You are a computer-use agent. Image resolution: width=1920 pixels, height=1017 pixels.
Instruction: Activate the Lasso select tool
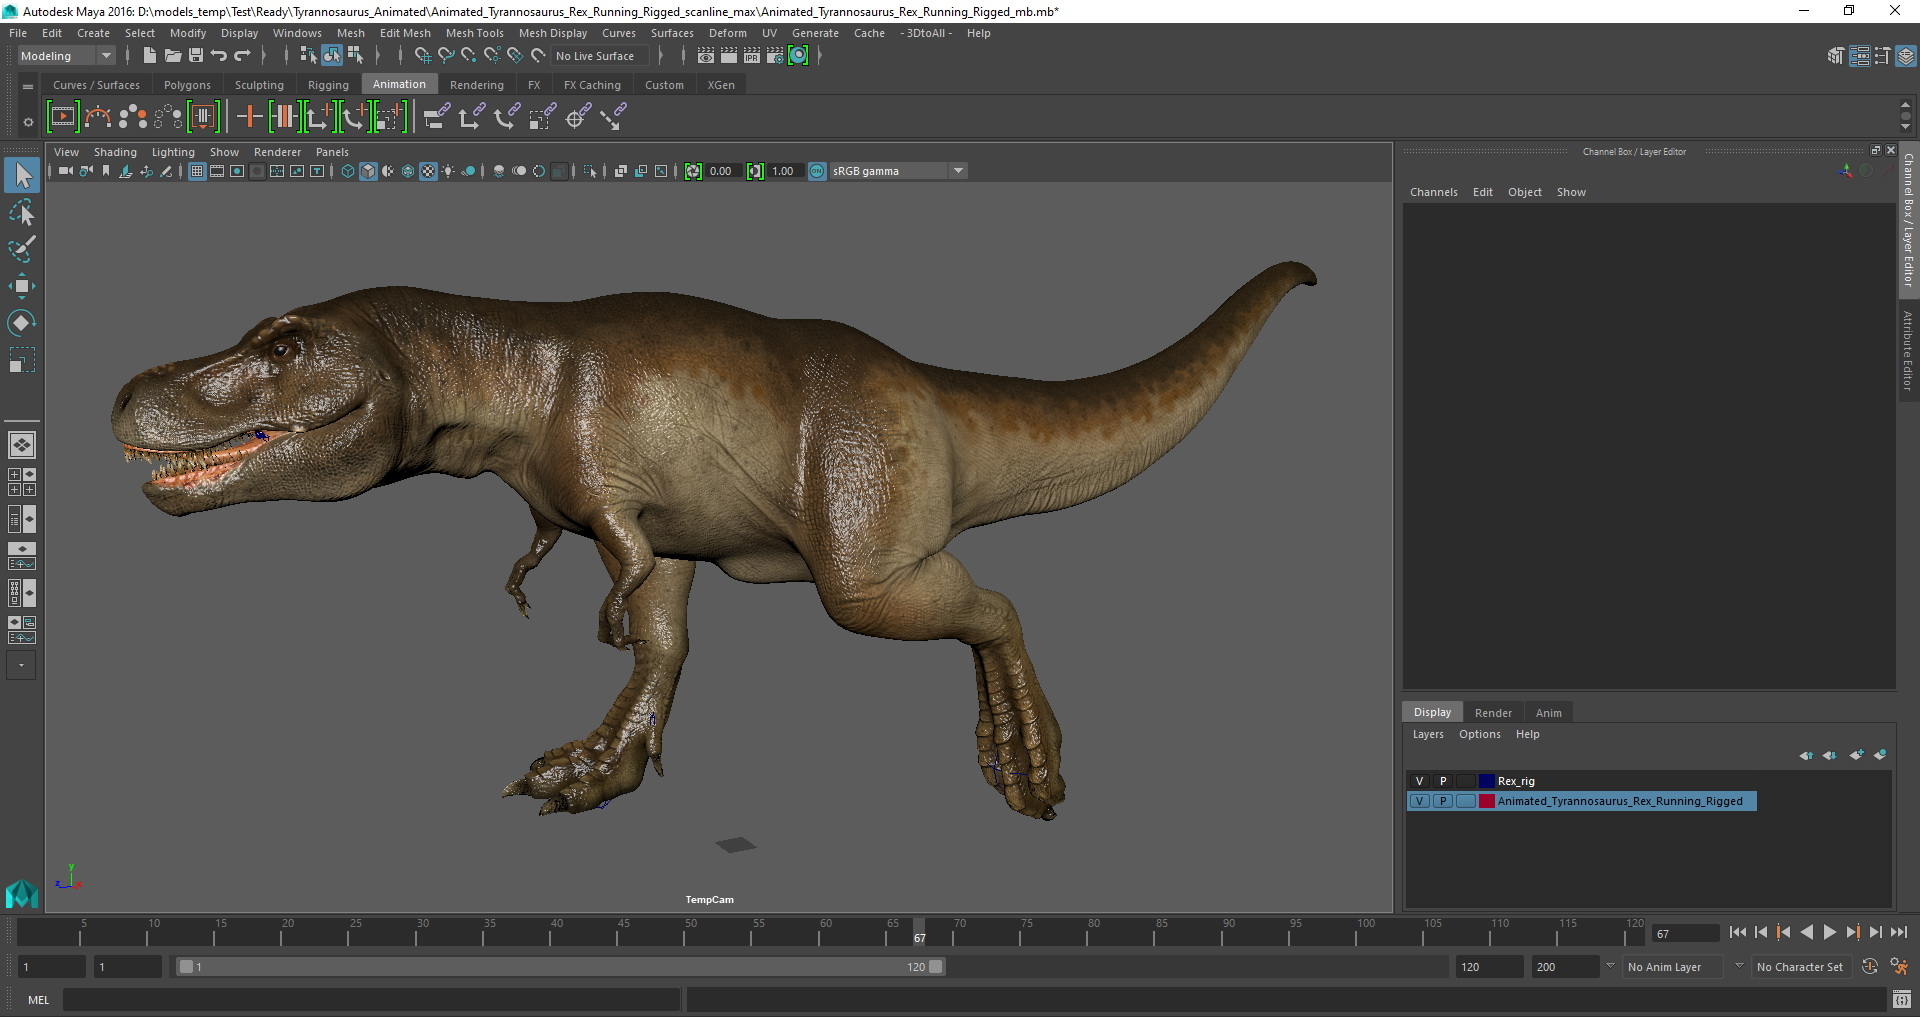click(21, 212)
